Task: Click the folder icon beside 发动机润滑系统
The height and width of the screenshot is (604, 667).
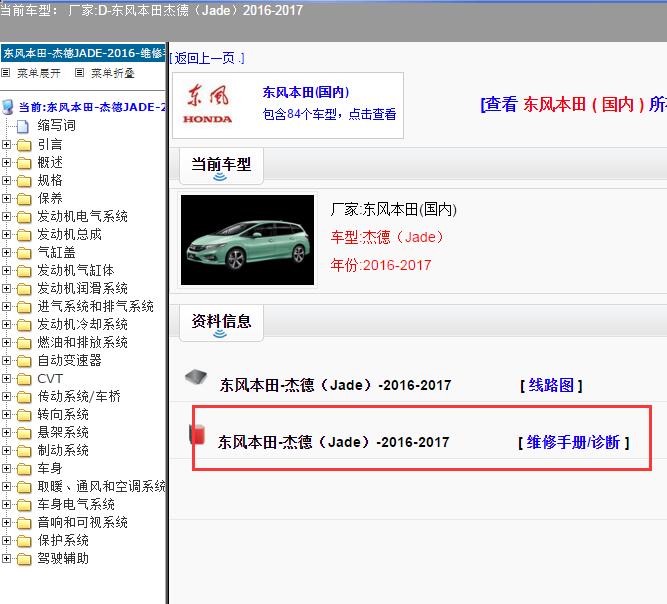Action: [x=24, y=289]
